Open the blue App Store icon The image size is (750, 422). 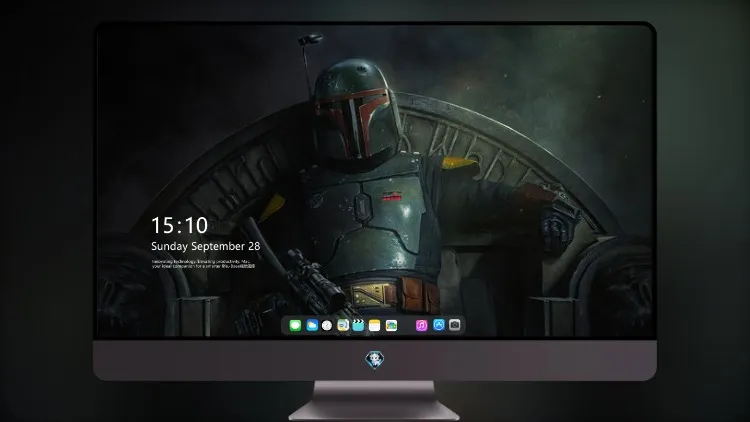(439, 325)
